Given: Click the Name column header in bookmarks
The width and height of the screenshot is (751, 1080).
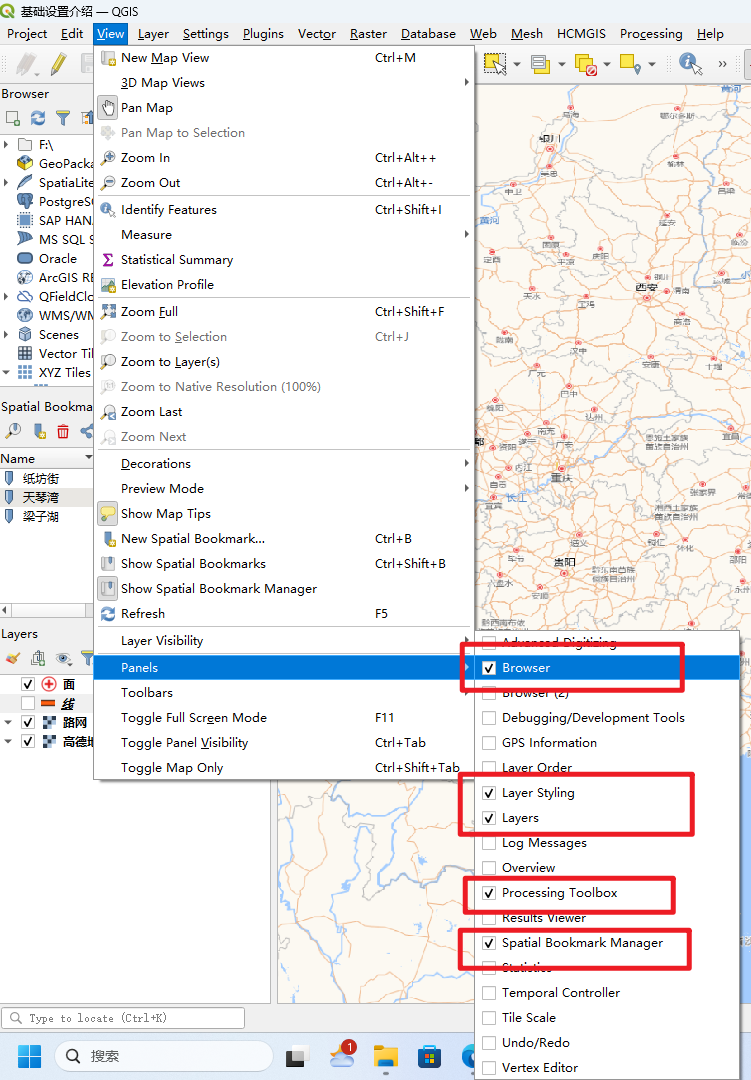Looking at the screenshot, I should point(46,459).
